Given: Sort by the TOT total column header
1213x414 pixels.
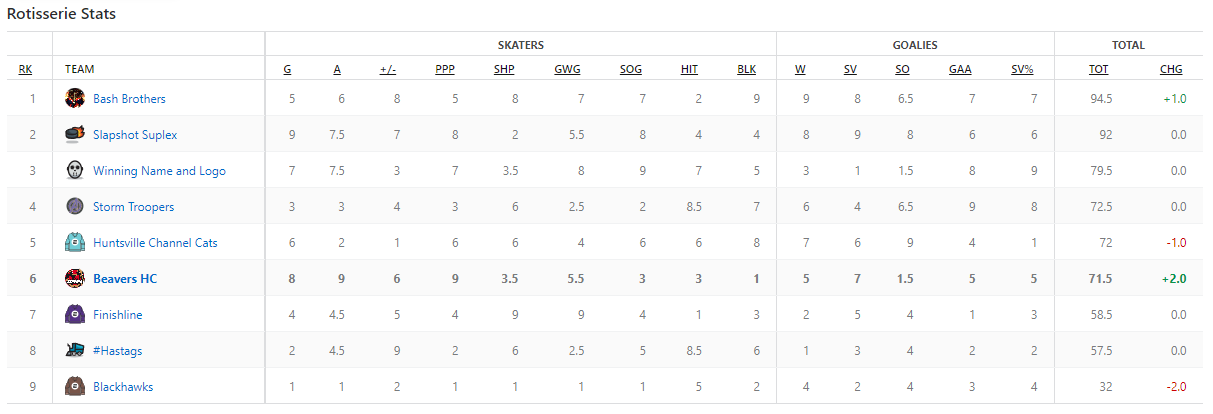Looking at the screenshot, I should (x=1098, y=70).
